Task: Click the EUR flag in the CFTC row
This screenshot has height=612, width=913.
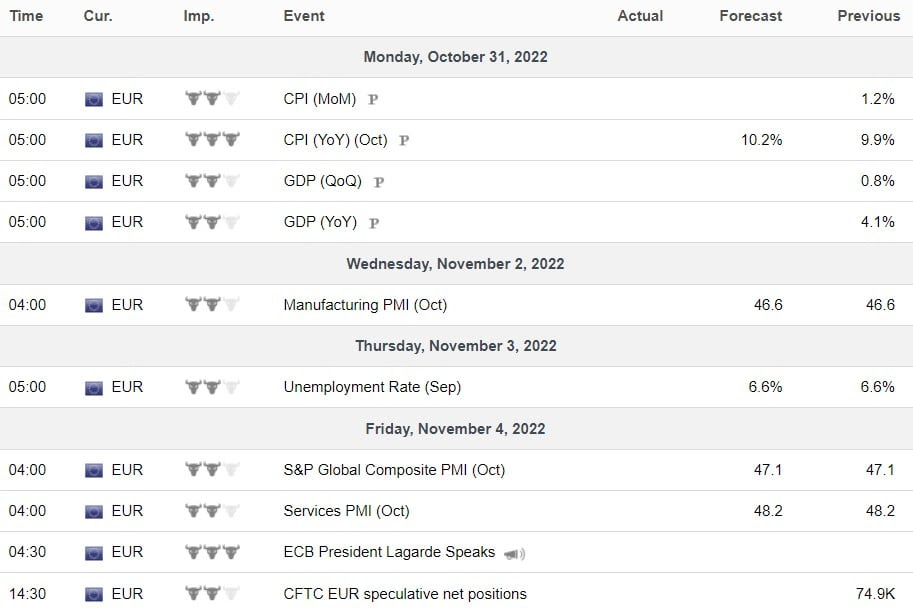Action: [94, 594]
